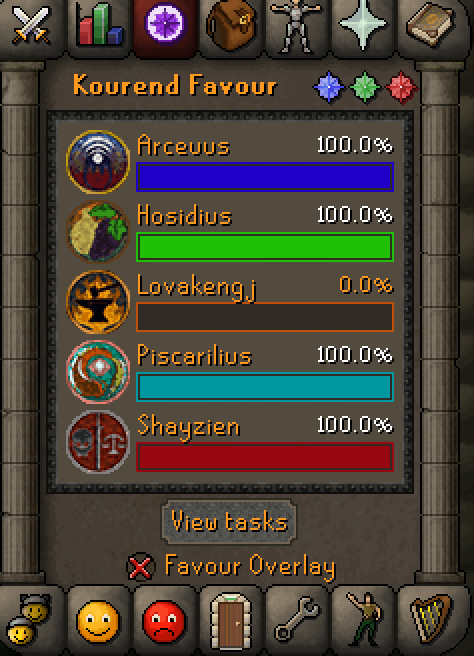The height and width of the screenshot is (656, 474).
Task: Click the Arceuus house emblem
Action: click(x=97, y=161)
